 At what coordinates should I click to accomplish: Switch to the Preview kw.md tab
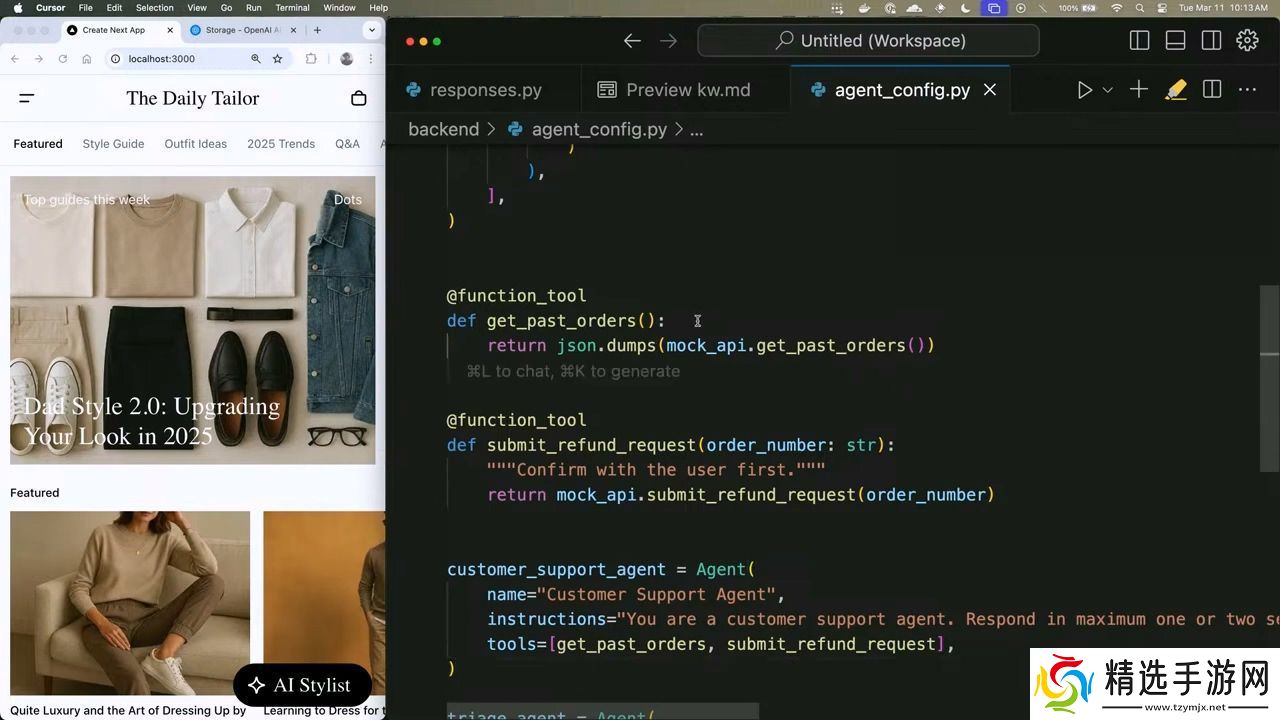click(x=674, y=90)
